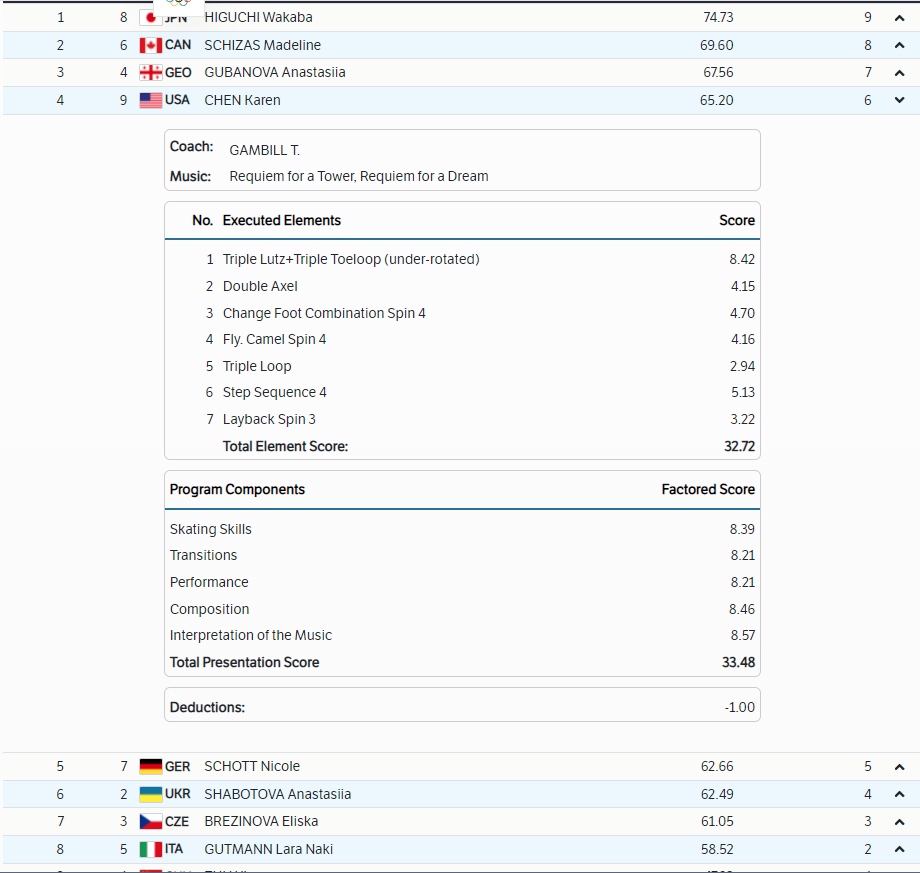Open HIGUCHI Wakaba athlete name
This screenshot has width=920, height=873.
[x=257, y=18]
